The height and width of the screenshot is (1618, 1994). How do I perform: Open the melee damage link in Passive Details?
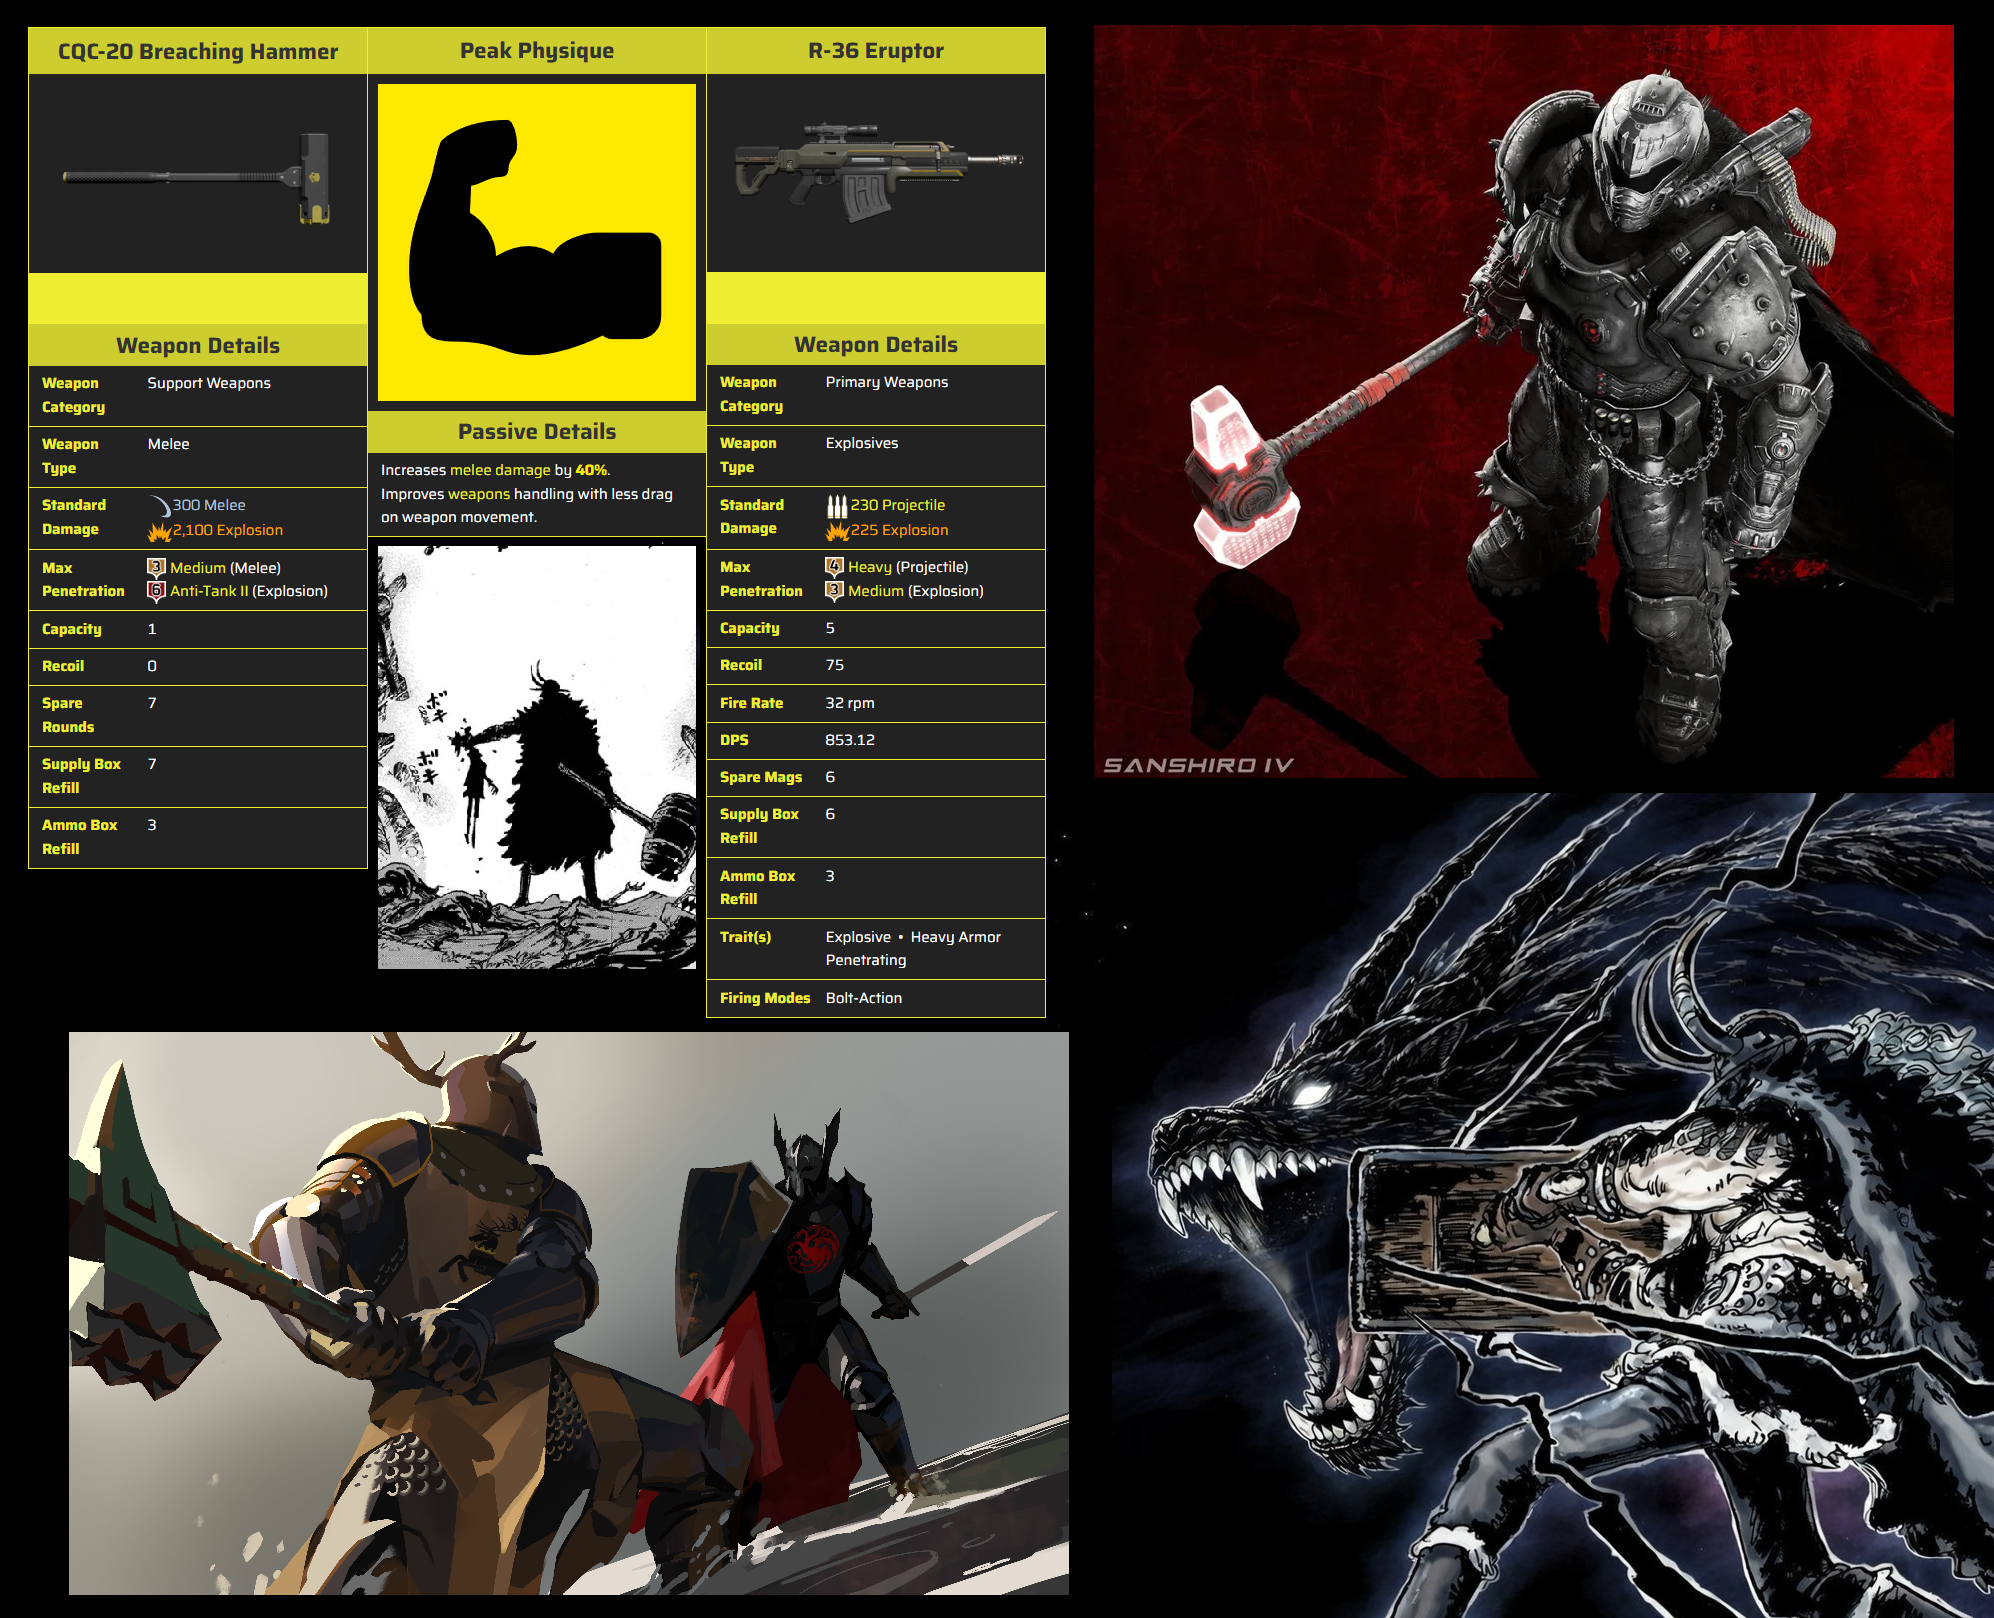coord(500,470)
